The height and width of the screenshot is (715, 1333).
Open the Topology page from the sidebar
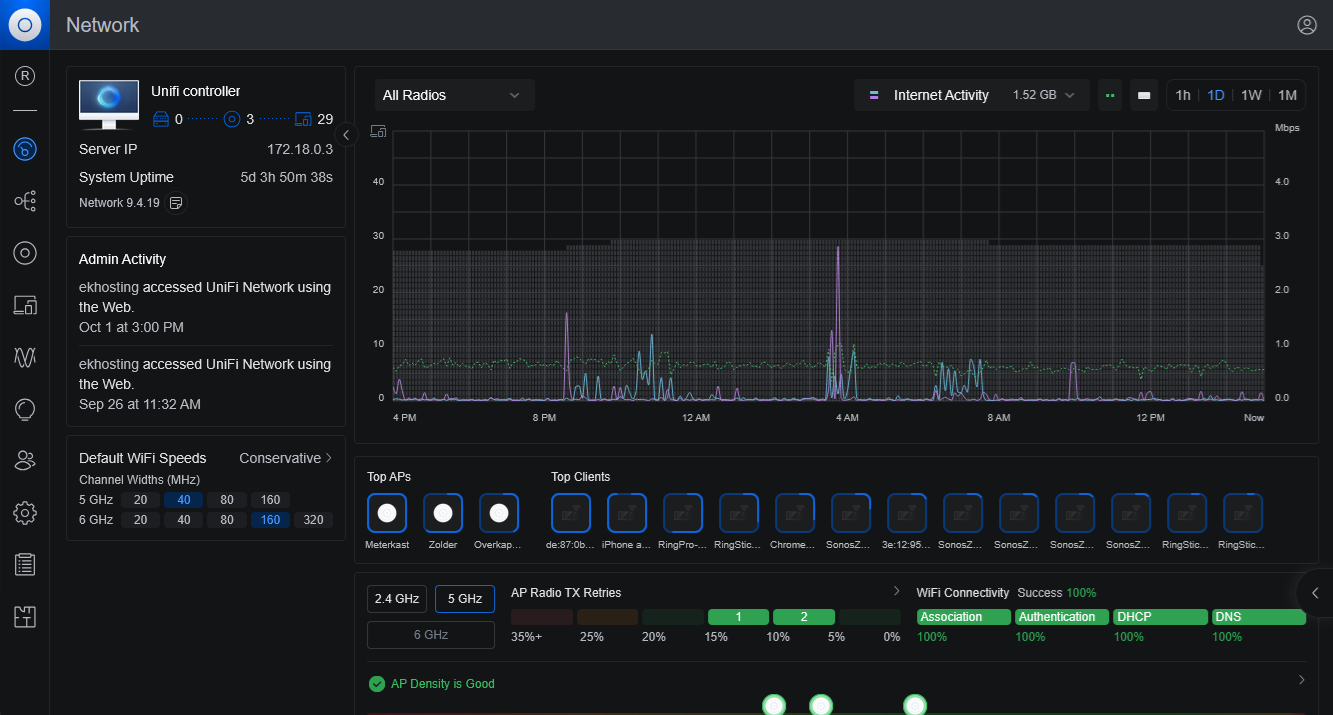(25, 200)
